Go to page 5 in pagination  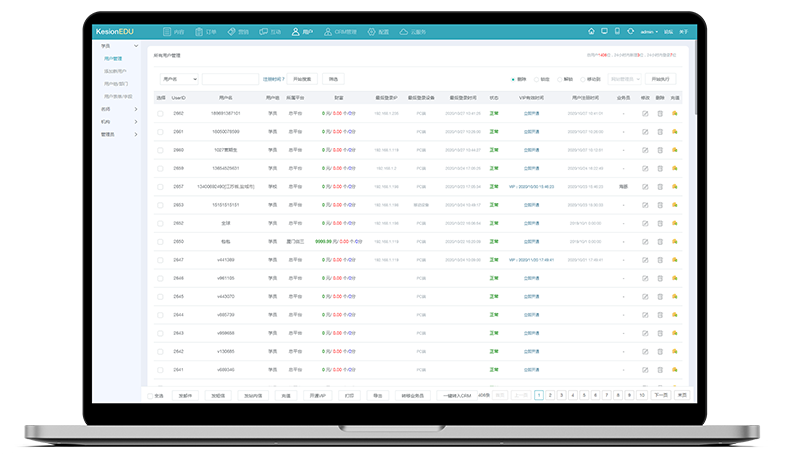(583, 395)
